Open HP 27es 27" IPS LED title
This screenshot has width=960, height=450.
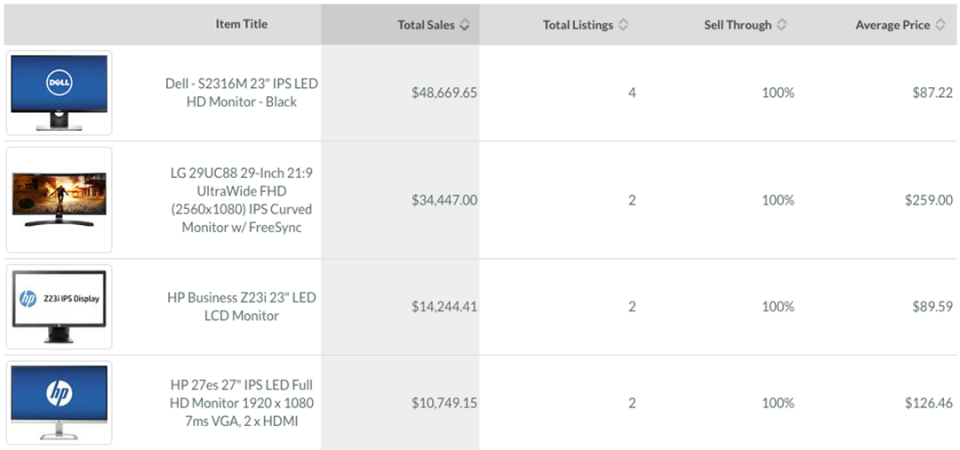click(241, 403)
